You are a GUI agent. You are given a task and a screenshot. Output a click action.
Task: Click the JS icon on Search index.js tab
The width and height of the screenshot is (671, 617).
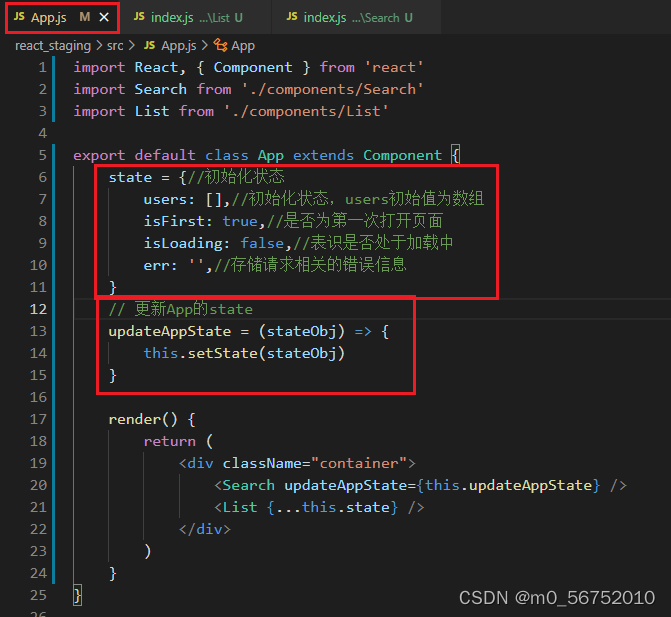(292, 17)
